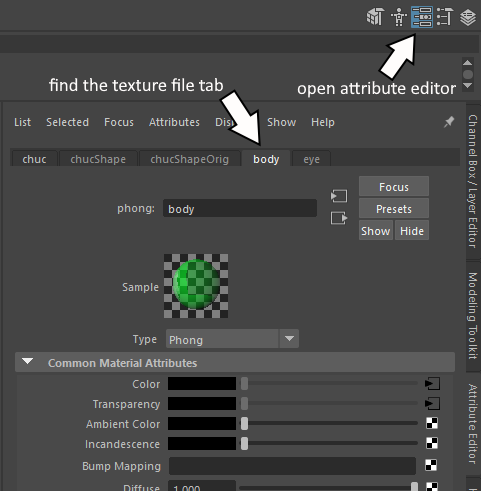Click the Transparency attribute's input connection icon
481x491 pixels.
click(433, 404)
